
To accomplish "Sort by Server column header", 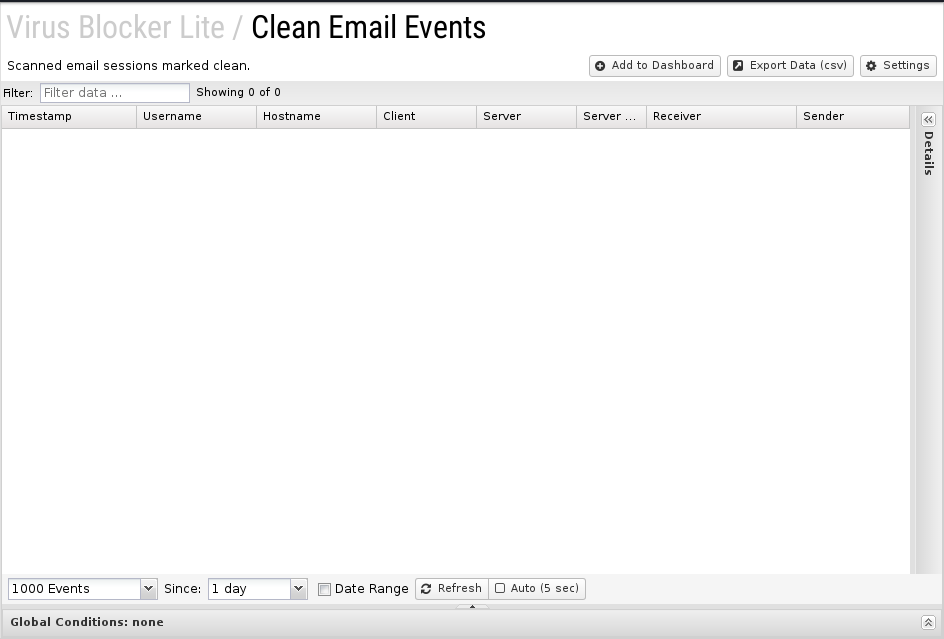I will point(526,116).
